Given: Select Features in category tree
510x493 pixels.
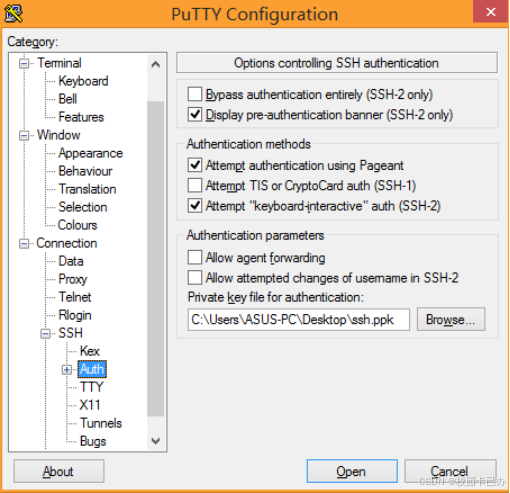Looking at the screenshot, I should coord(81,117).
